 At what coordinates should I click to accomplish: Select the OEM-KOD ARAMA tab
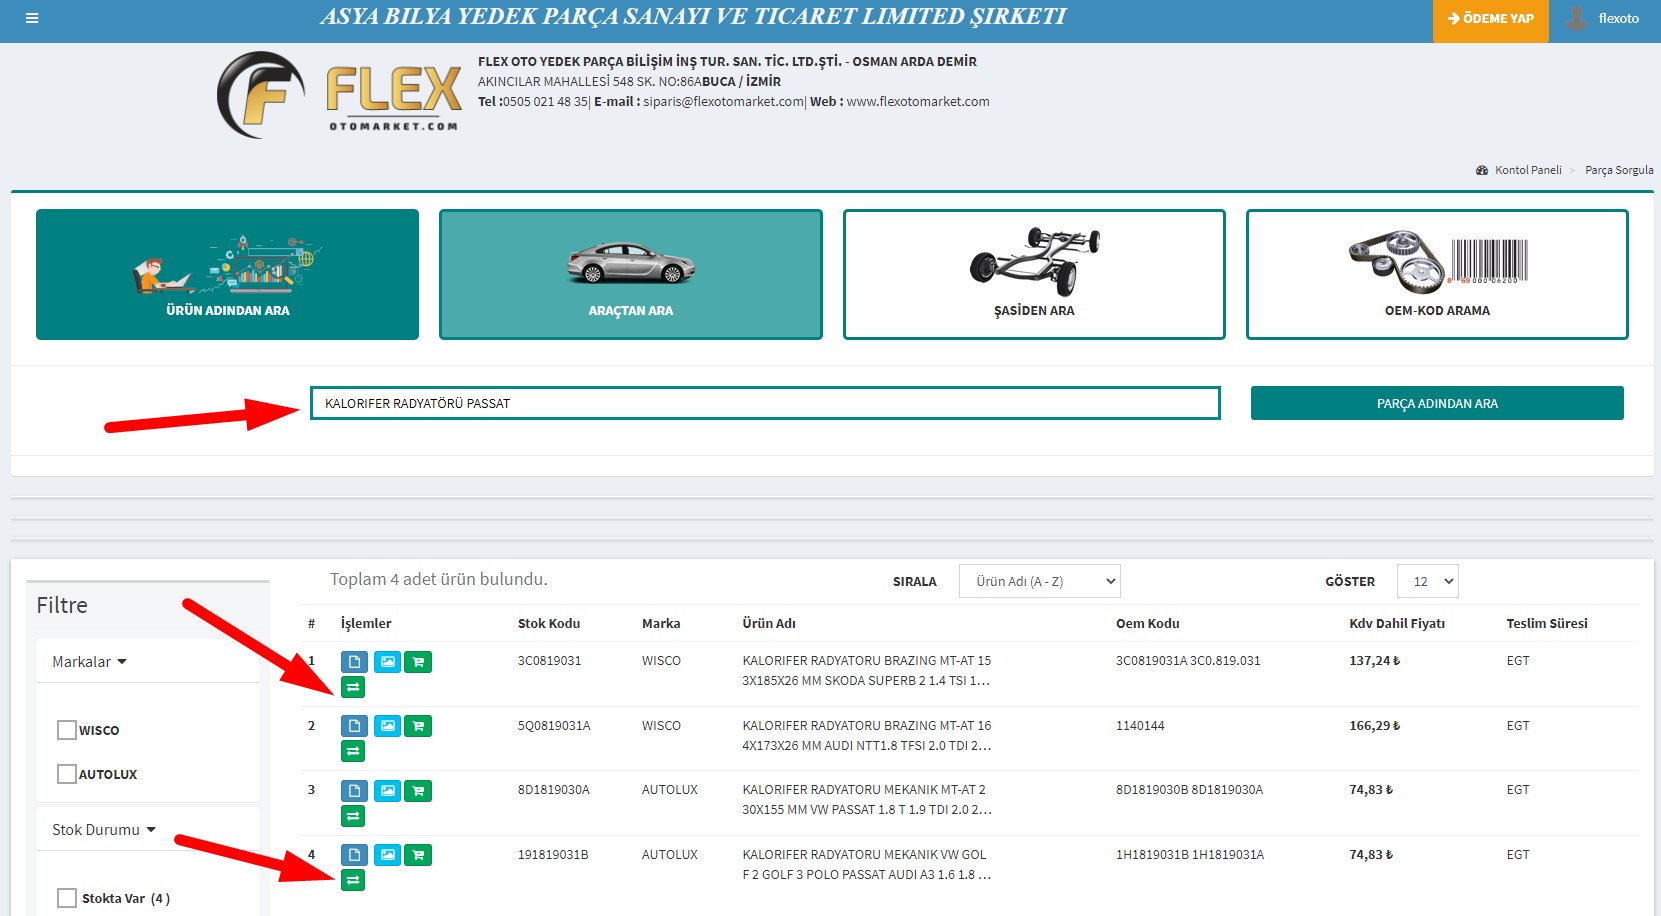[x=1436, y=274]
